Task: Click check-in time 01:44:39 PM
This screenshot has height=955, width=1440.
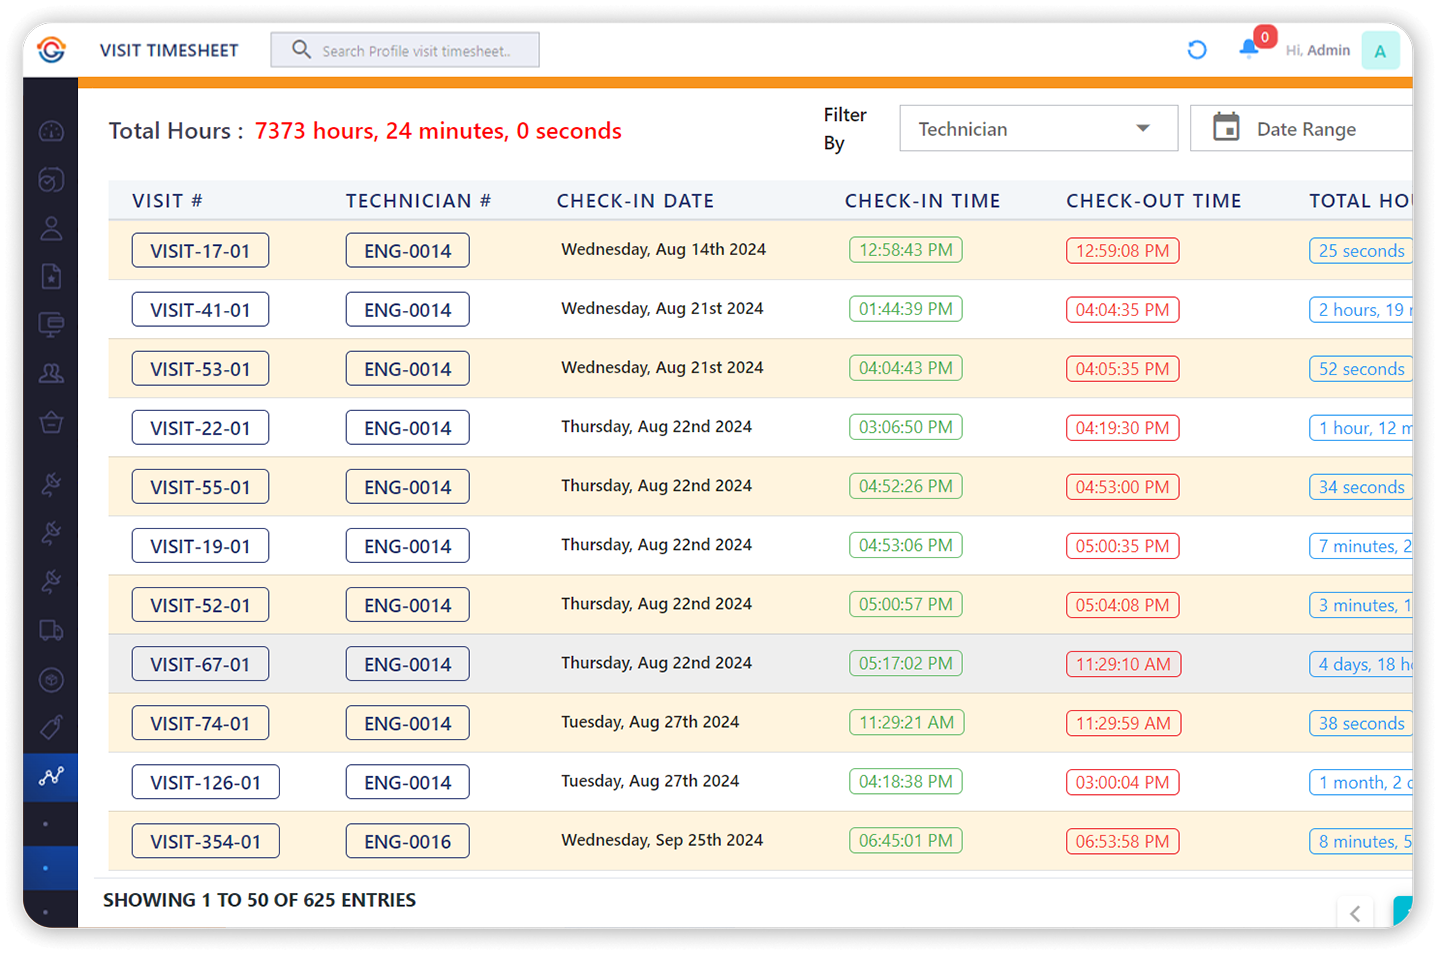Action: [x=905, y=308]
